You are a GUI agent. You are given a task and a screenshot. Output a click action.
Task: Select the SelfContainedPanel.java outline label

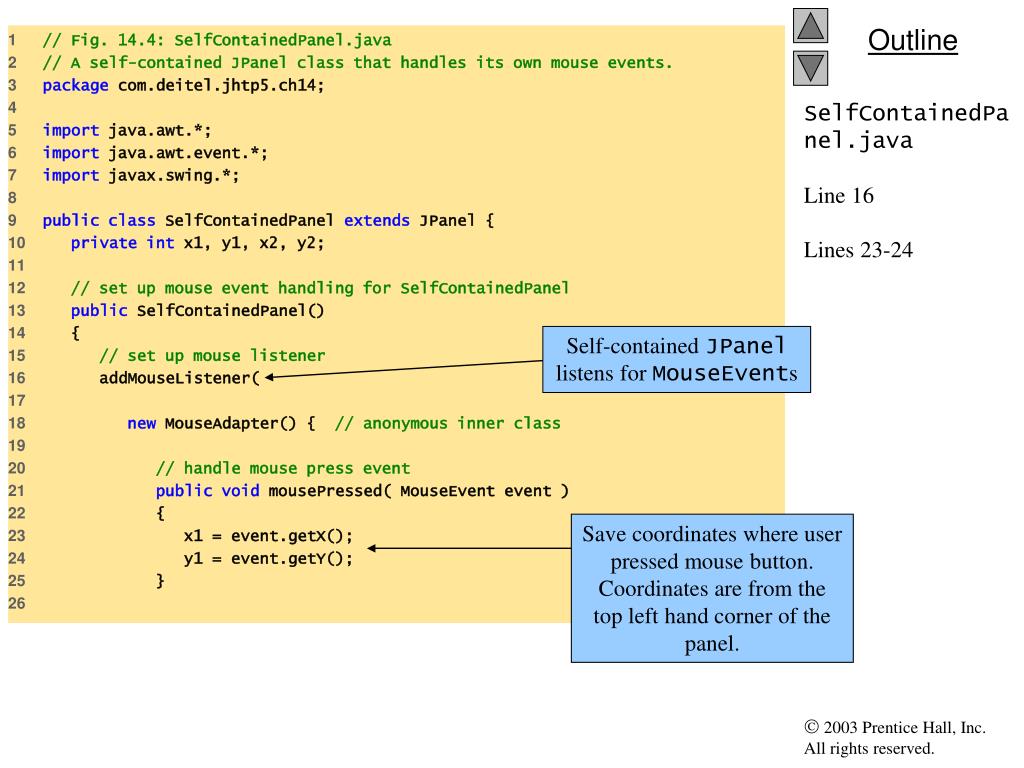(x=906, y=127)
